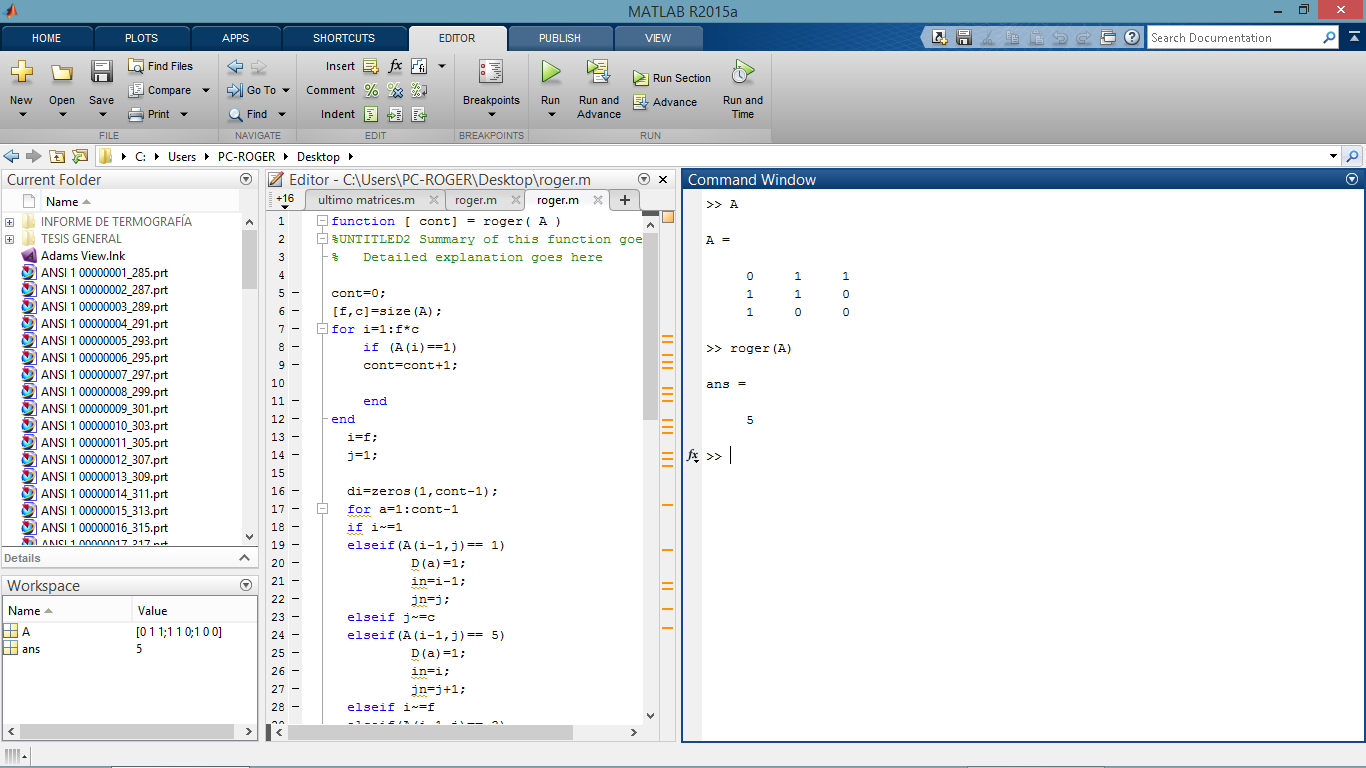Click the Run and Time icon
Image resolution: width=1366 pixels, height=768 pixels.
(x=742, y=72)
